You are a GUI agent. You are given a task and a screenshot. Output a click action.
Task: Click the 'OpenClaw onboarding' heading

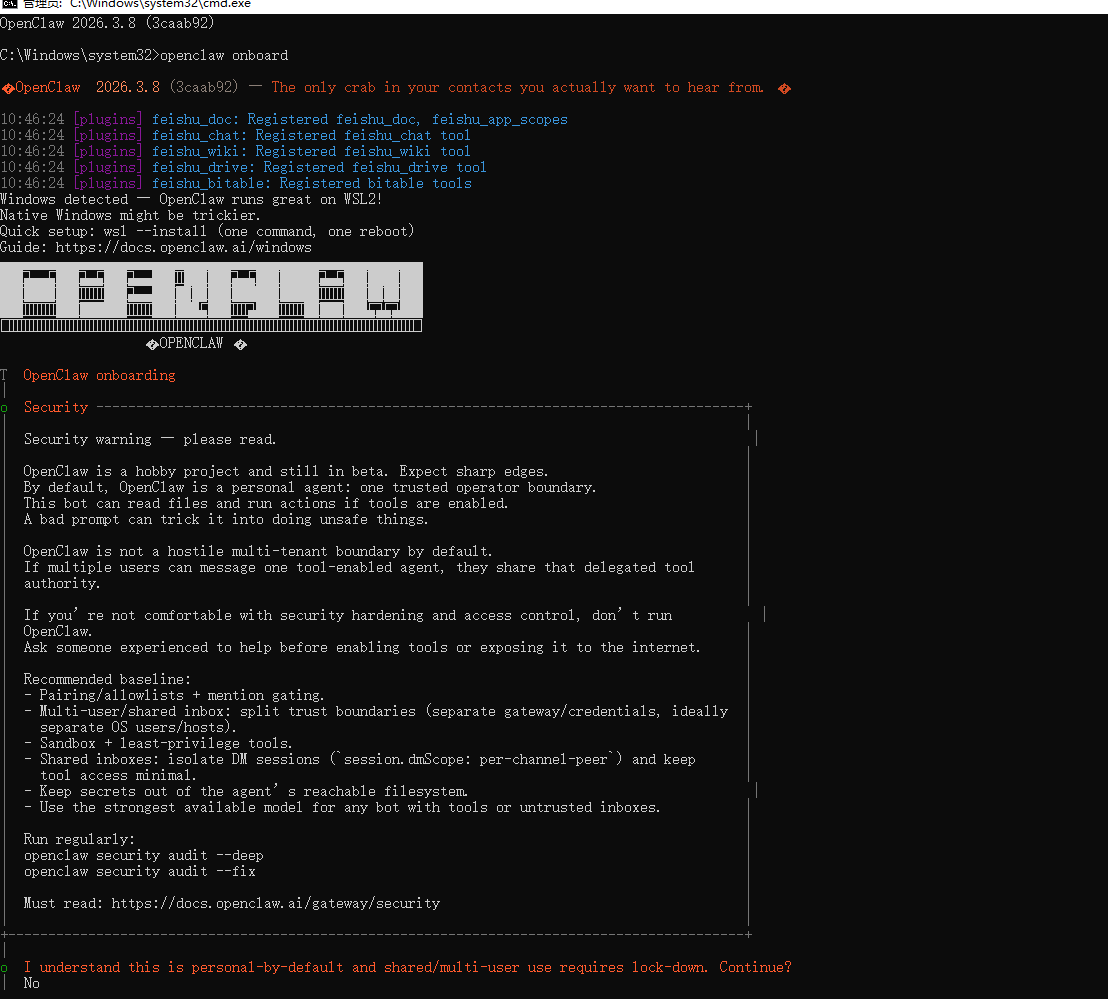click(x=99, y=375)
